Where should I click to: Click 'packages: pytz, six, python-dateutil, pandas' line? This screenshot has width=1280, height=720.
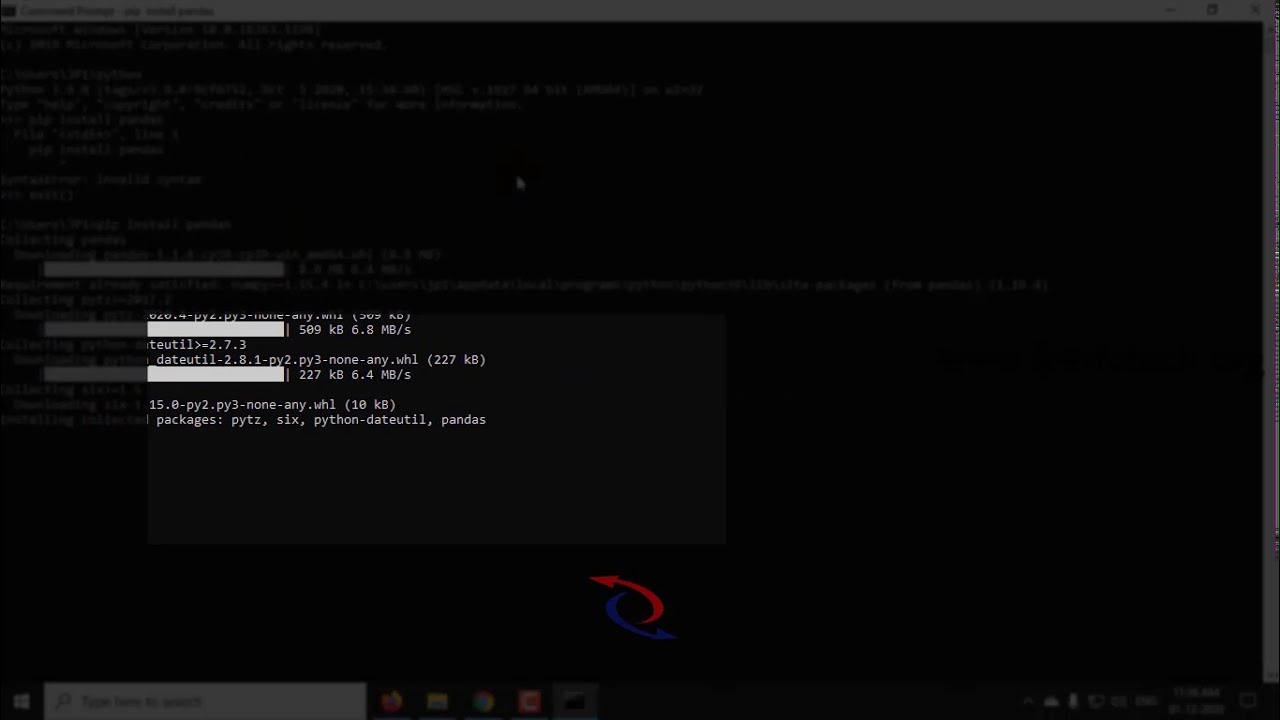[321, 420]
